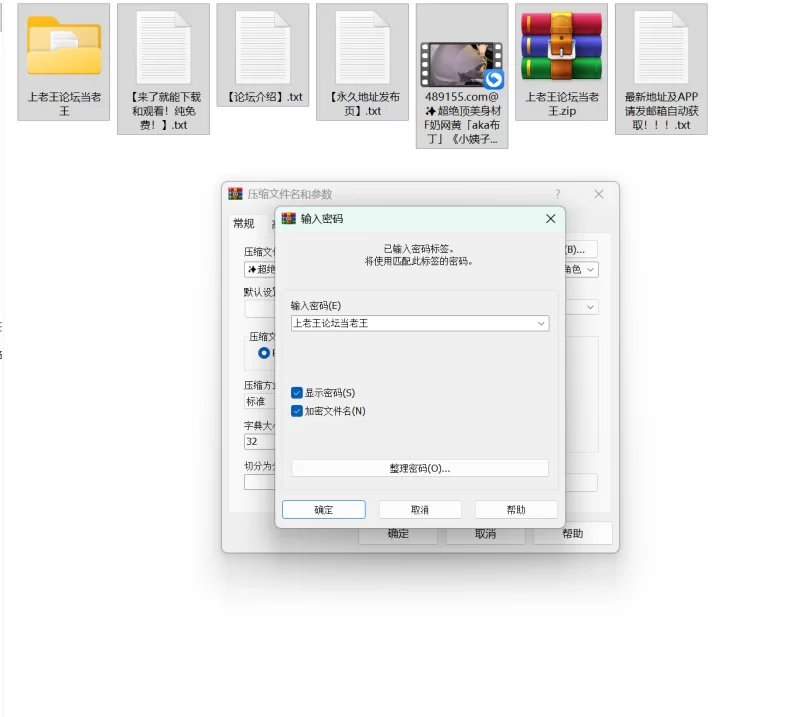Expand the 输入密码(E) password dropdown
The image size is (800, 717).
(541, 324)
